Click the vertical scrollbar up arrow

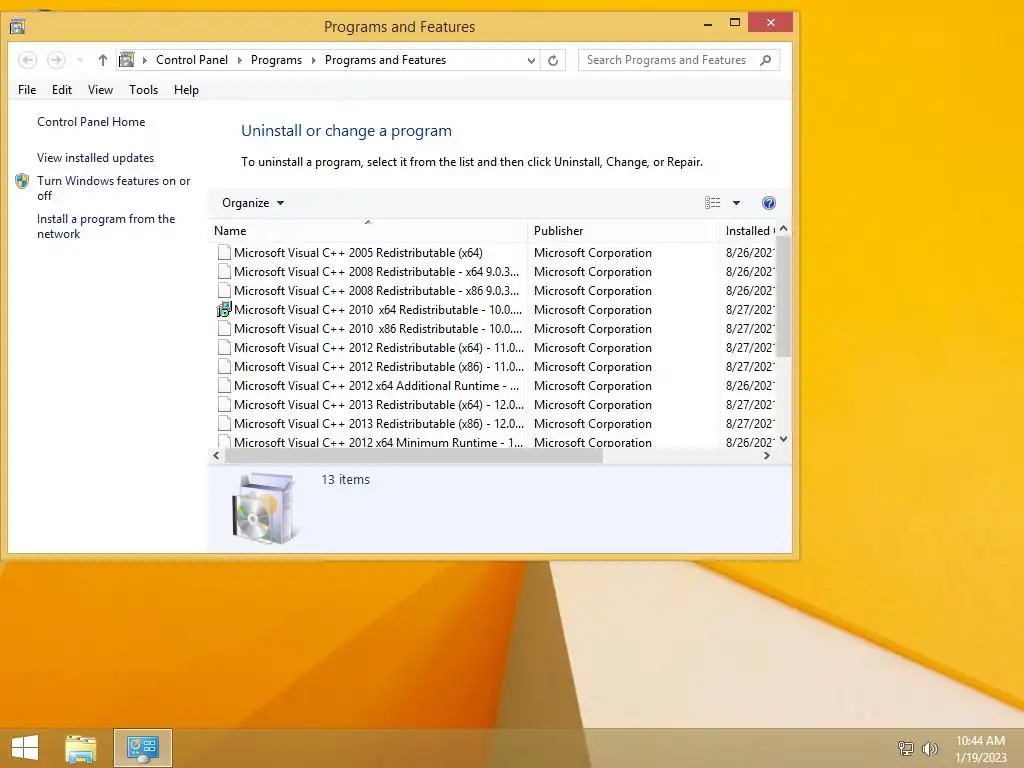pyautogui.click(x=784, y=229)
